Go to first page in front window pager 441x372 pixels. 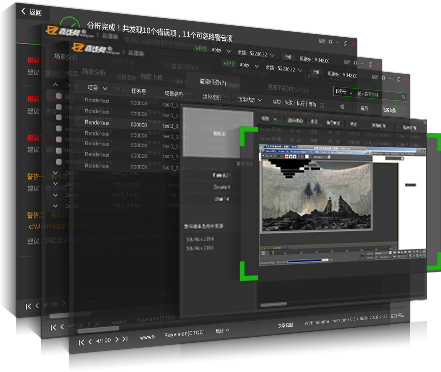pyautogui.click(x=81, y=342)
